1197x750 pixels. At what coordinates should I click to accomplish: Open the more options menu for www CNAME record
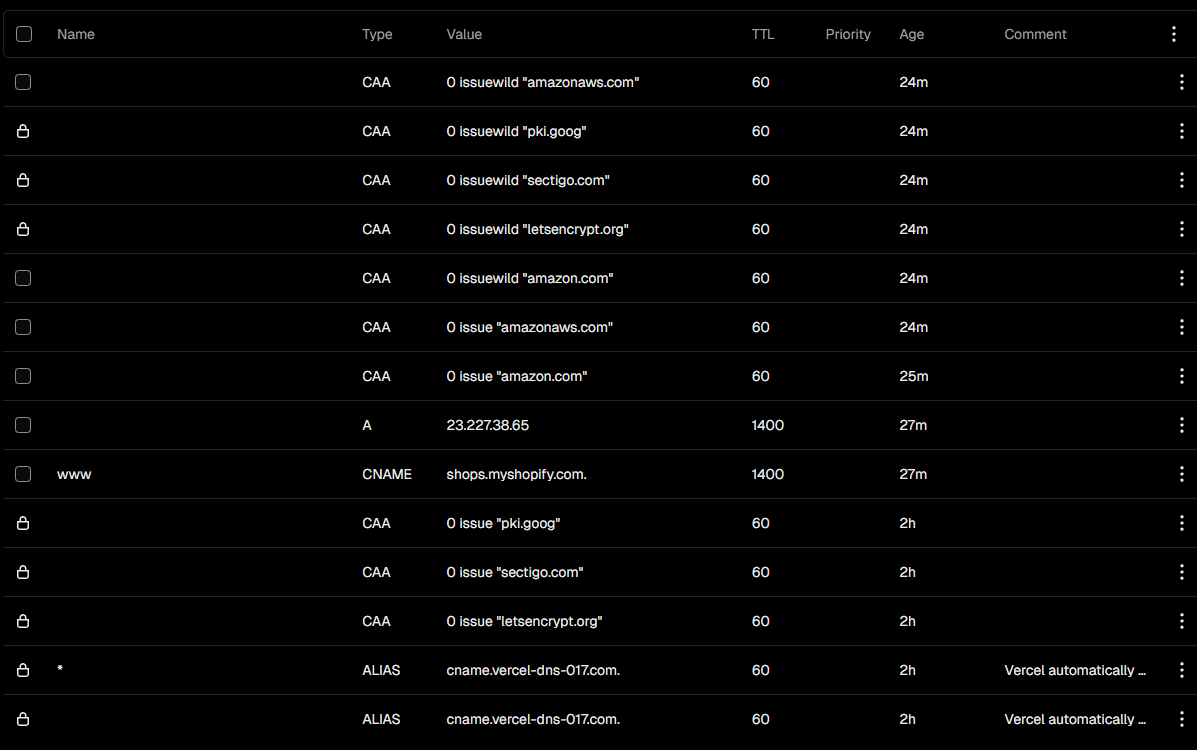click(x=1182, y=474)
